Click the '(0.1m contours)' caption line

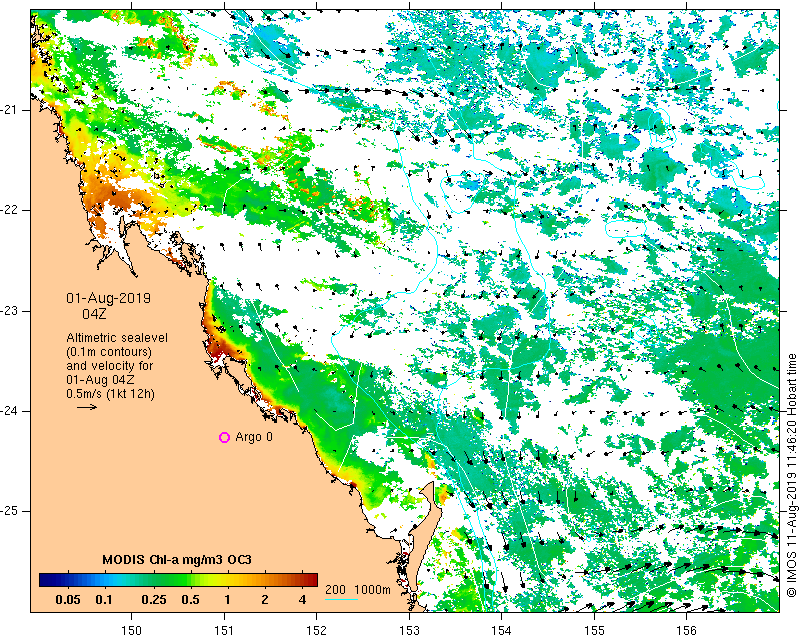point(109,352)
